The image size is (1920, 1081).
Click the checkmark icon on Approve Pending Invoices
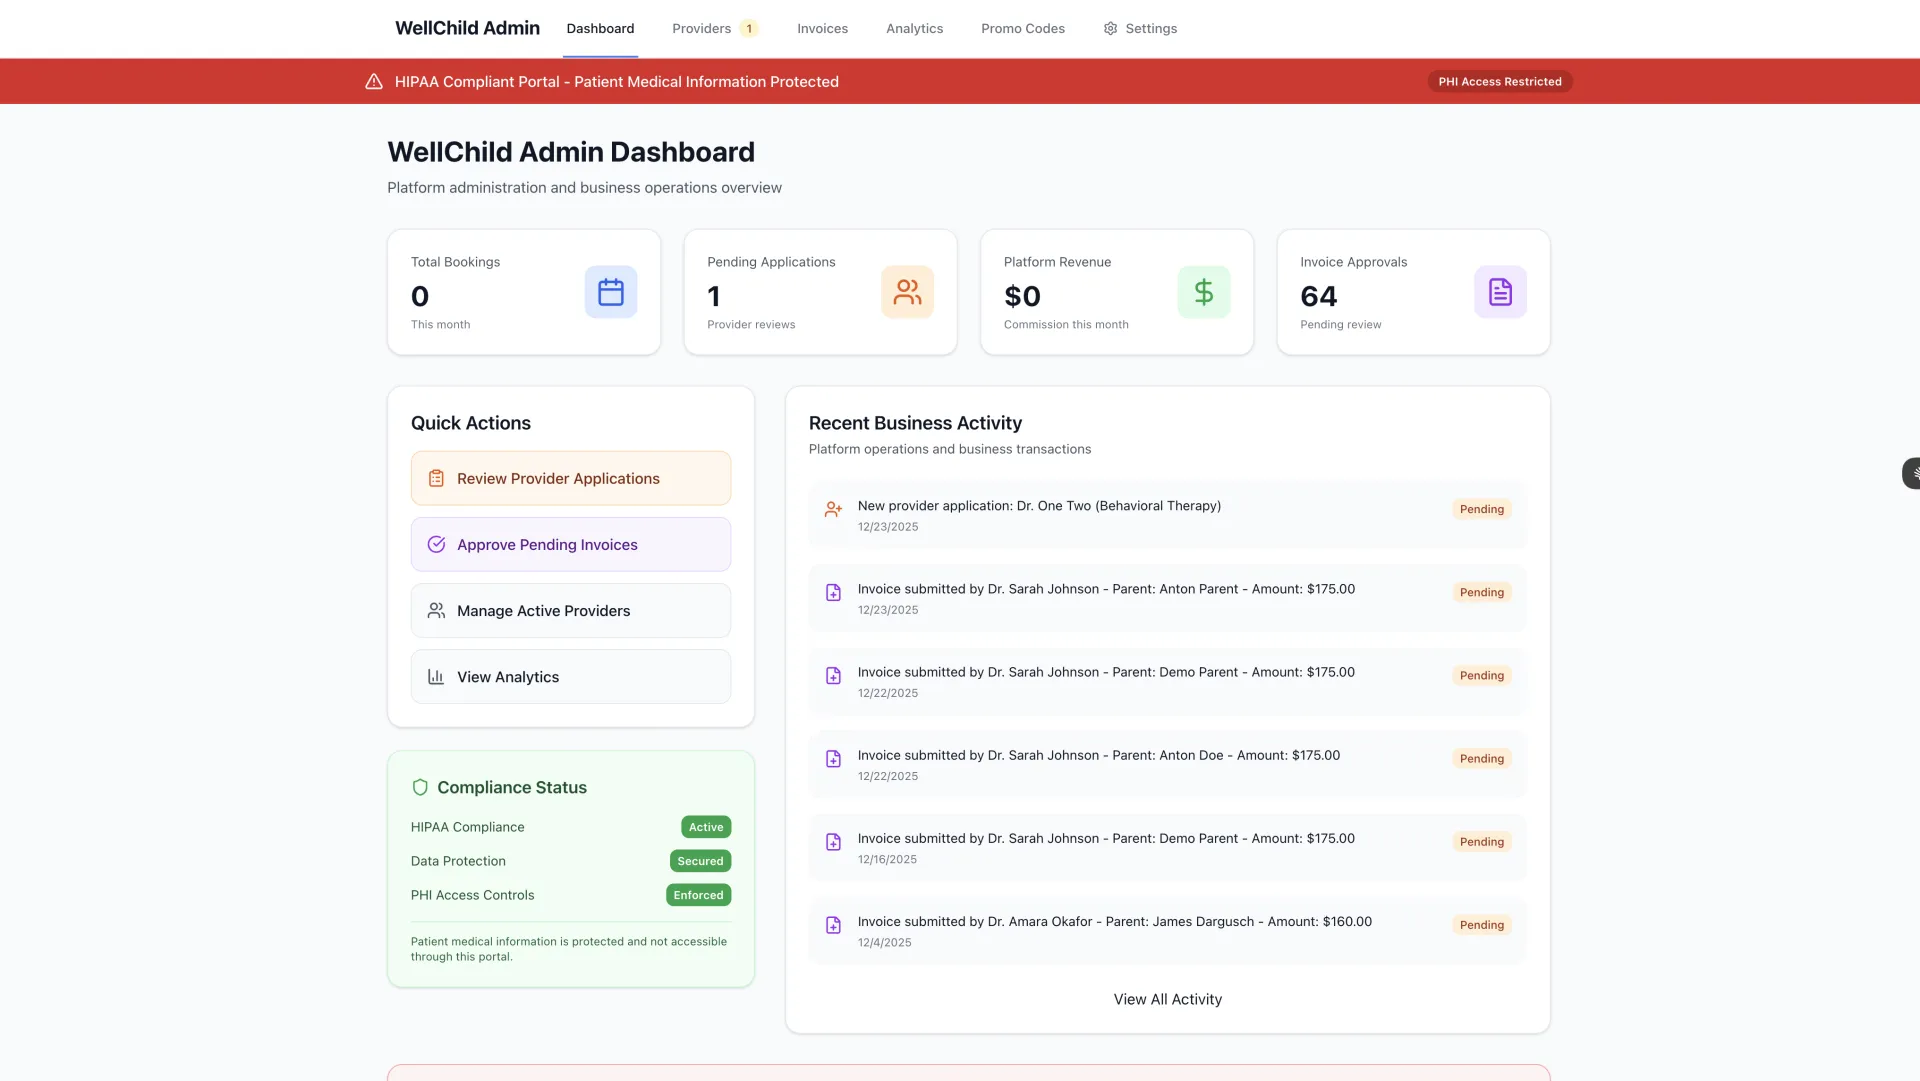[x=436, y=544]
